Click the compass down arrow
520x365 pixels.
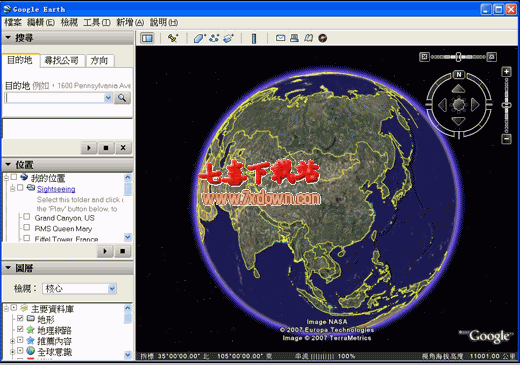pyautogui.click(x=459, y=121)
